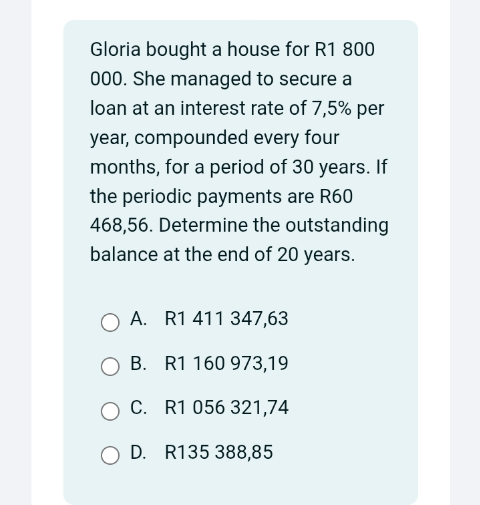Viewport: 480px width, 505px height.
Task: Click the answer text R1 411 347,63
Action: (x=226, y=318)
